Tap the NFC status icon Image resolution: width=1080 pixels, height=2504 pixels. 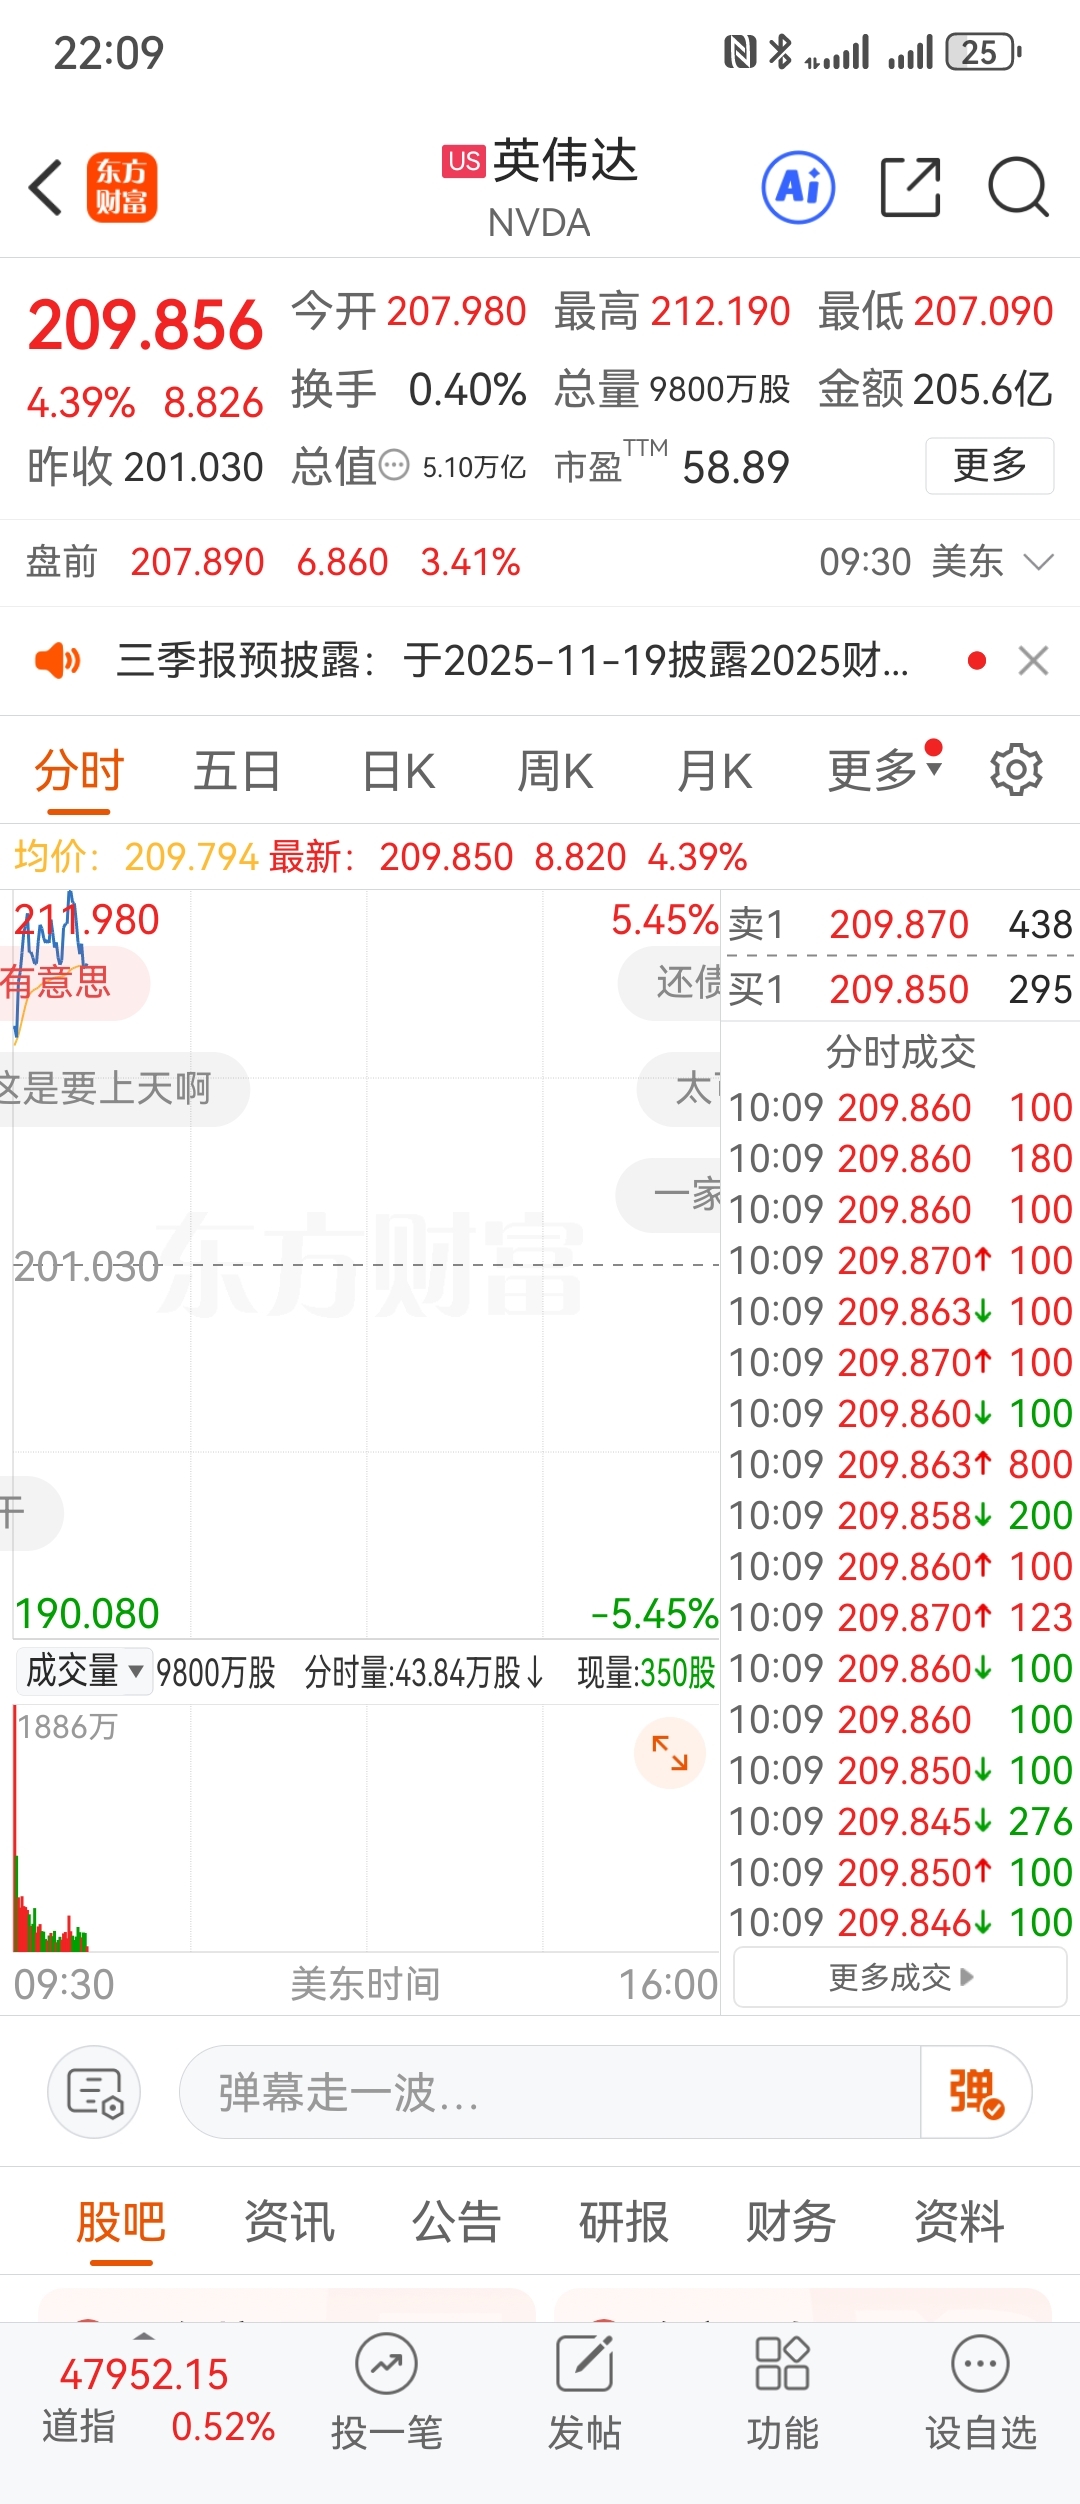[x=740, y=52]
